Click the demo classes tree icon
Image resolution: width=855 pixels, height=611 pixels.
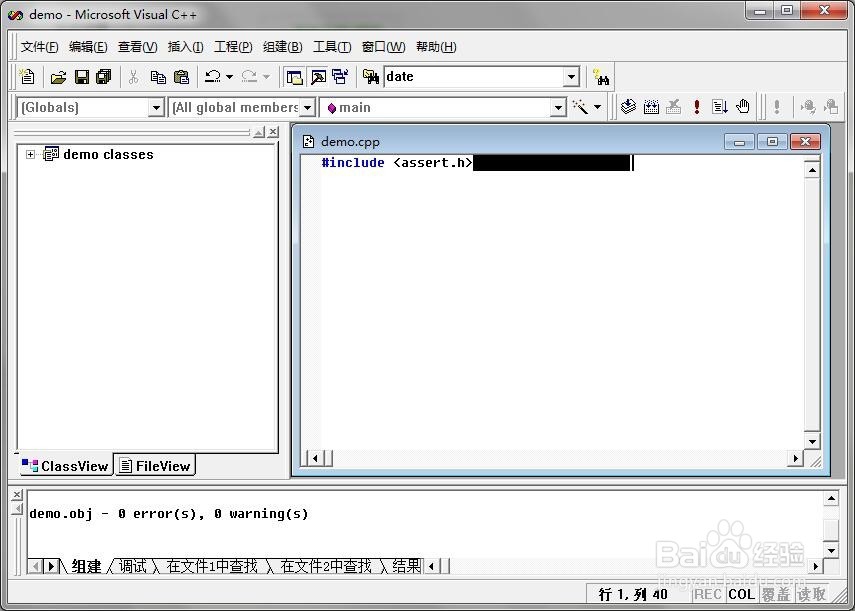coord(51,154)
